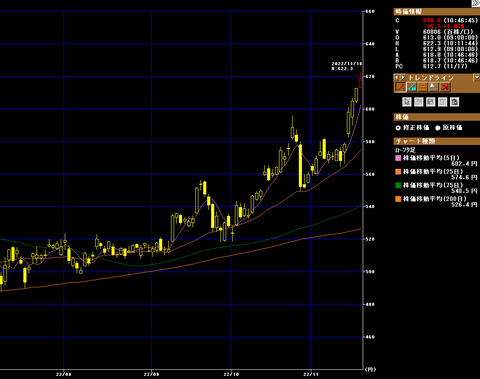
Task: Click the 540 price axis label
Action: [x=370, y=207]
